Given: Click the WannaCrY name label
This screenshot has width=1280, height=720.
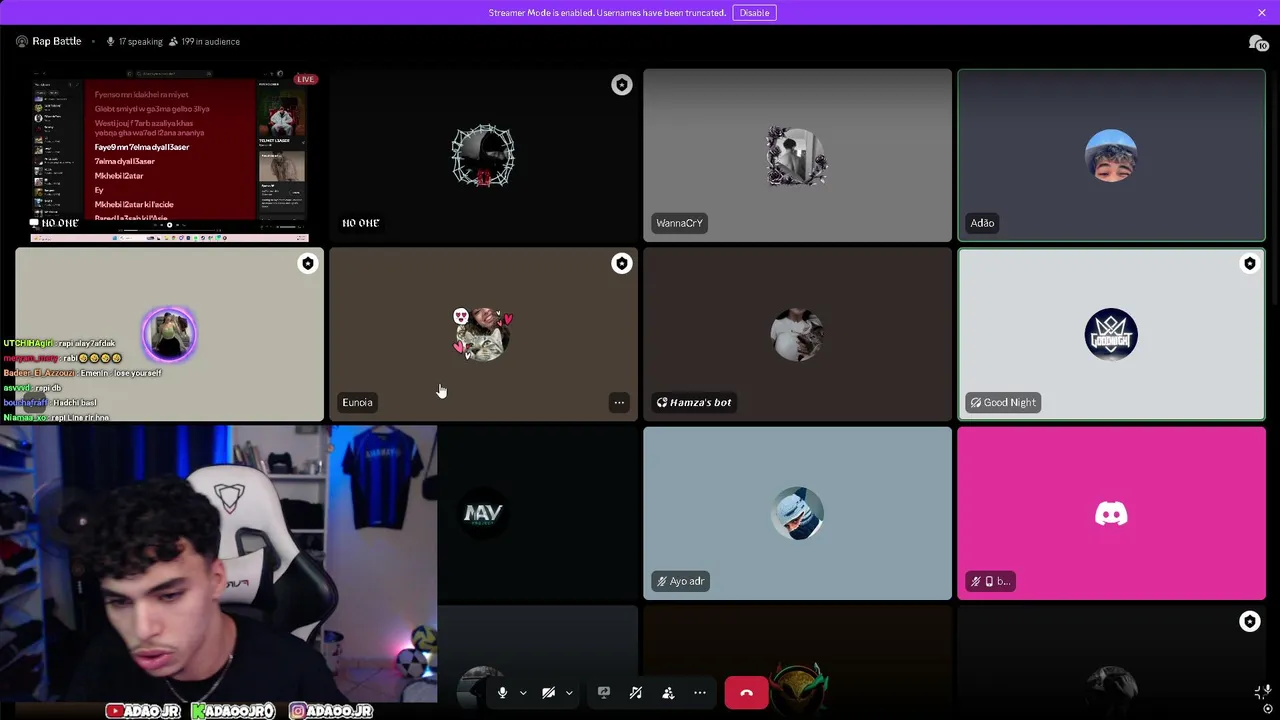Looking at the screenshot, I should pyautogui.click(x=679, y=223).
